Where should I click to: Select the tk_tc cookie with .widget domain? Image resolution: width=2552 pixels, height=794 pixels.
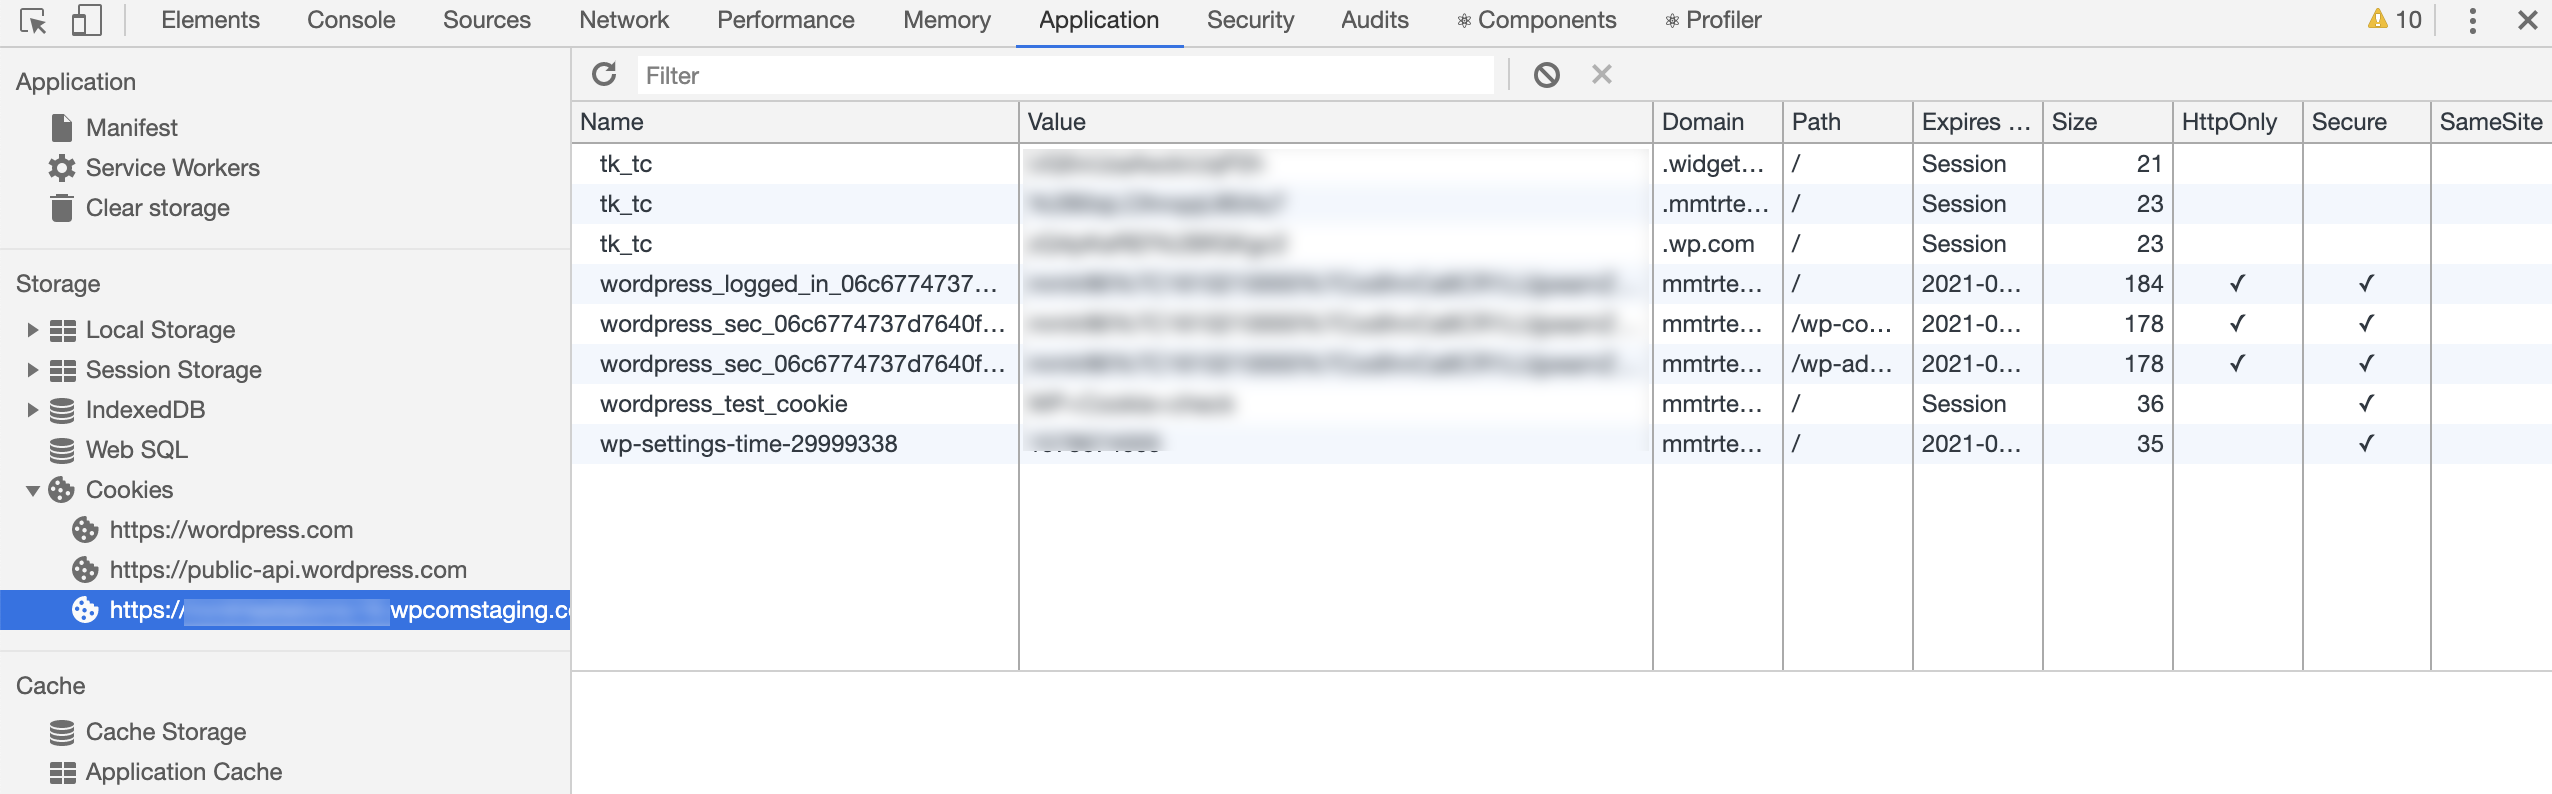1562,164
